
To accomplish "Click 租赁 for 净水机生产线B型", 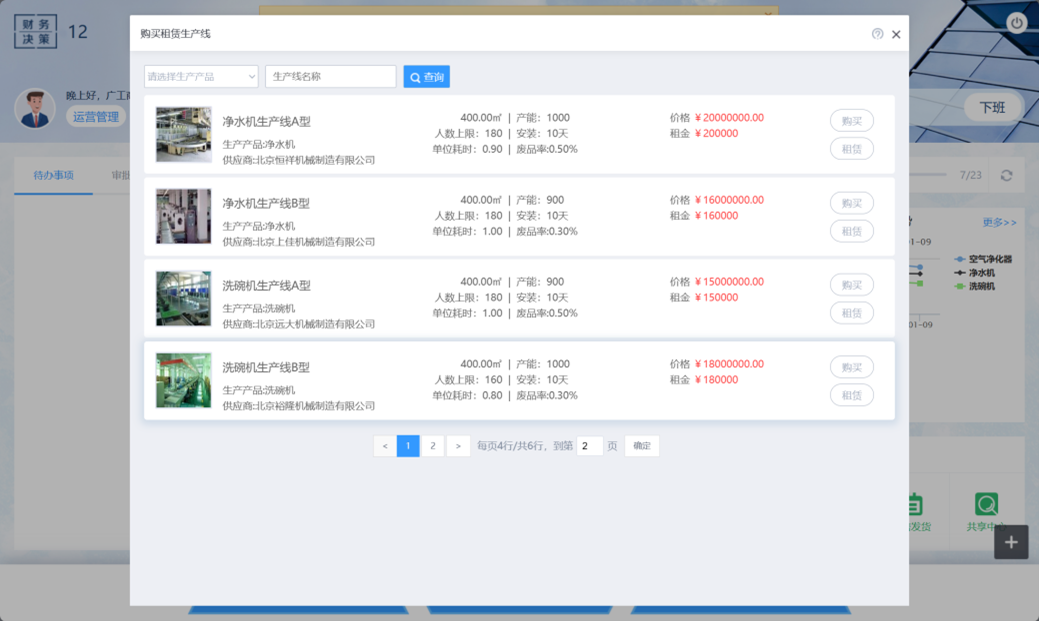I will 851,231.
